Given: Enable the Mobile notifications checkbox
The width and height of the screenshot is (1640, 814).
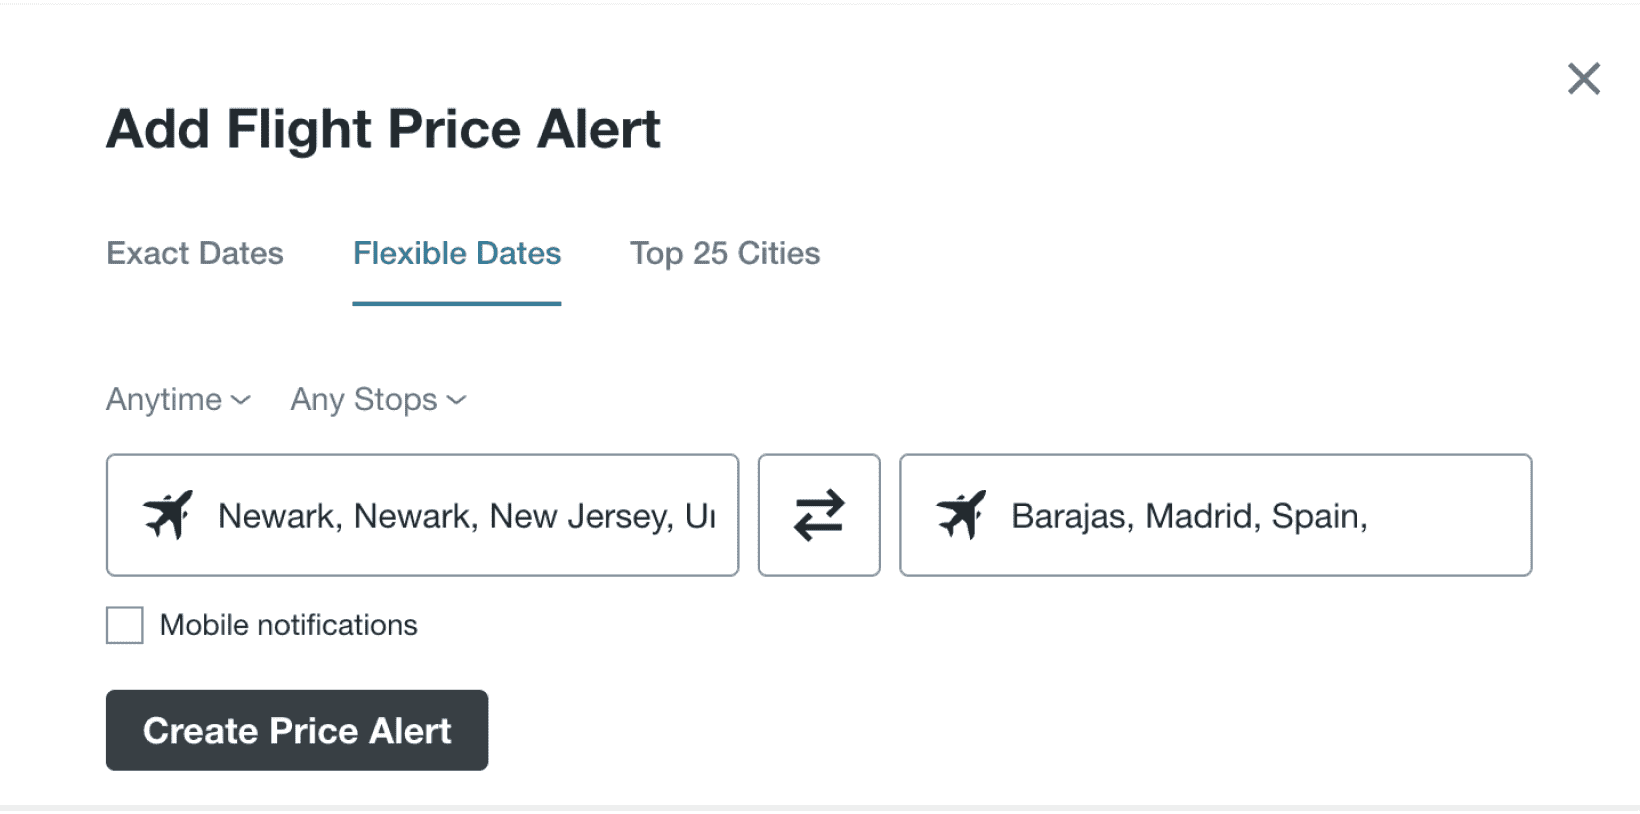Looking at the screenshot, I should click(x=125, y=625).
